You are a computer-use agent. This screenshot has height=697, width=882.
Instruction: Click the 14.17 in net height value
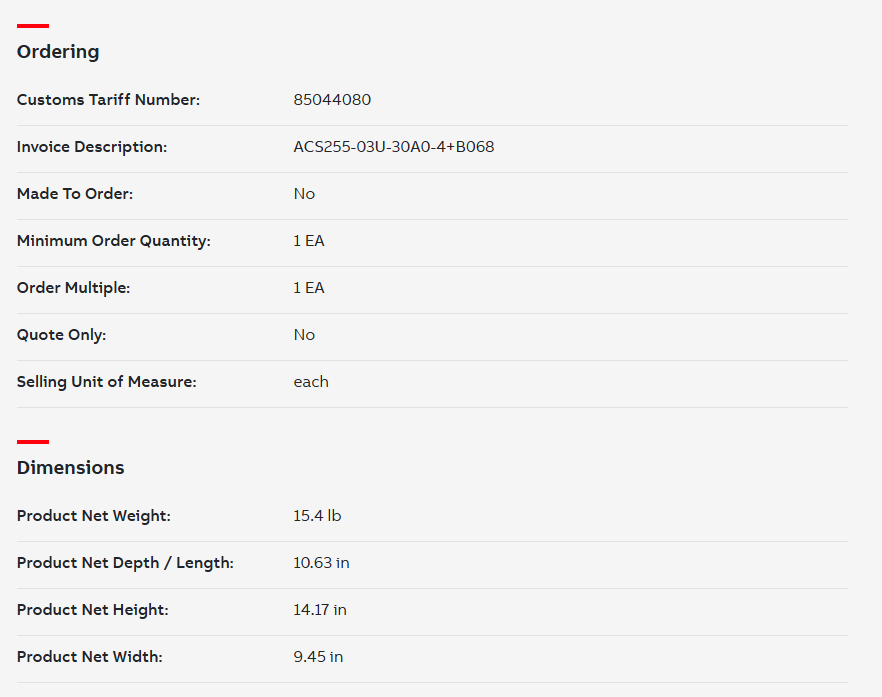(x=320, y=610)
